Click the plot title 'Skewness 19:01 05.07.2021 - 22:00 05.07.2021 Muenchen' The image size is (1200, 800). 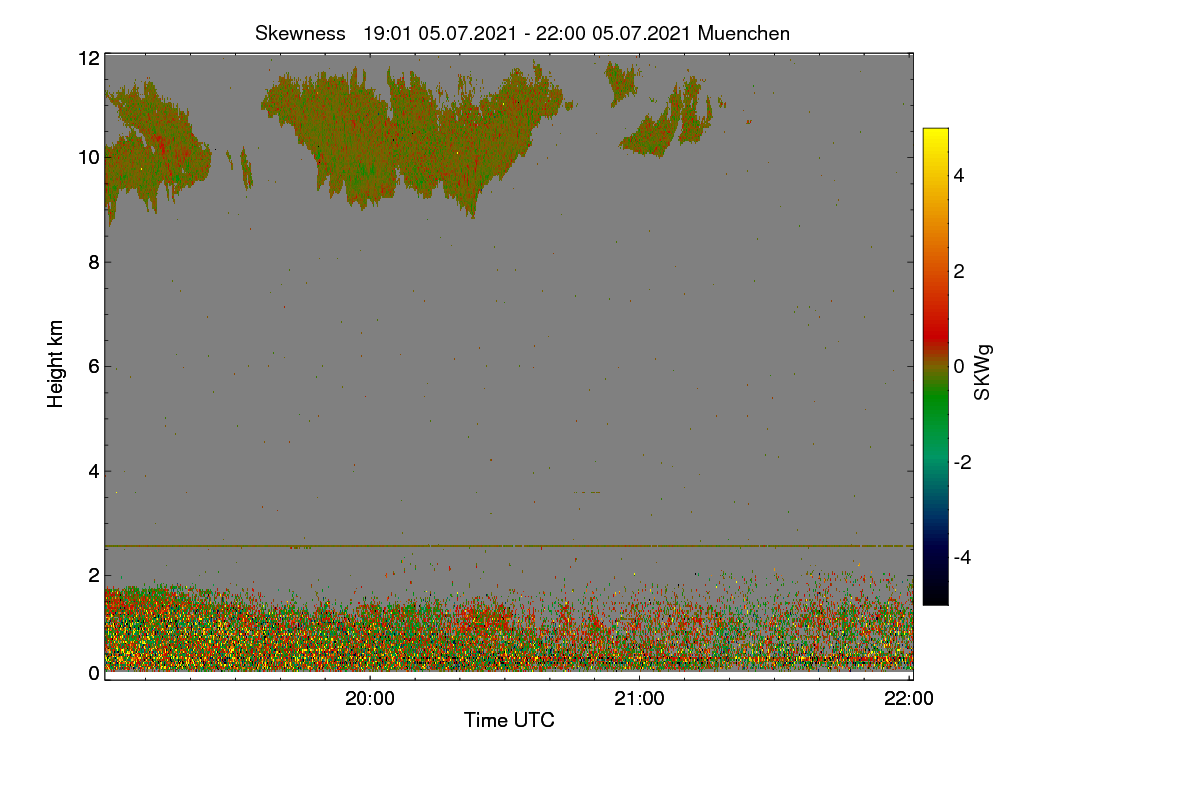click(x=522, y=33)
